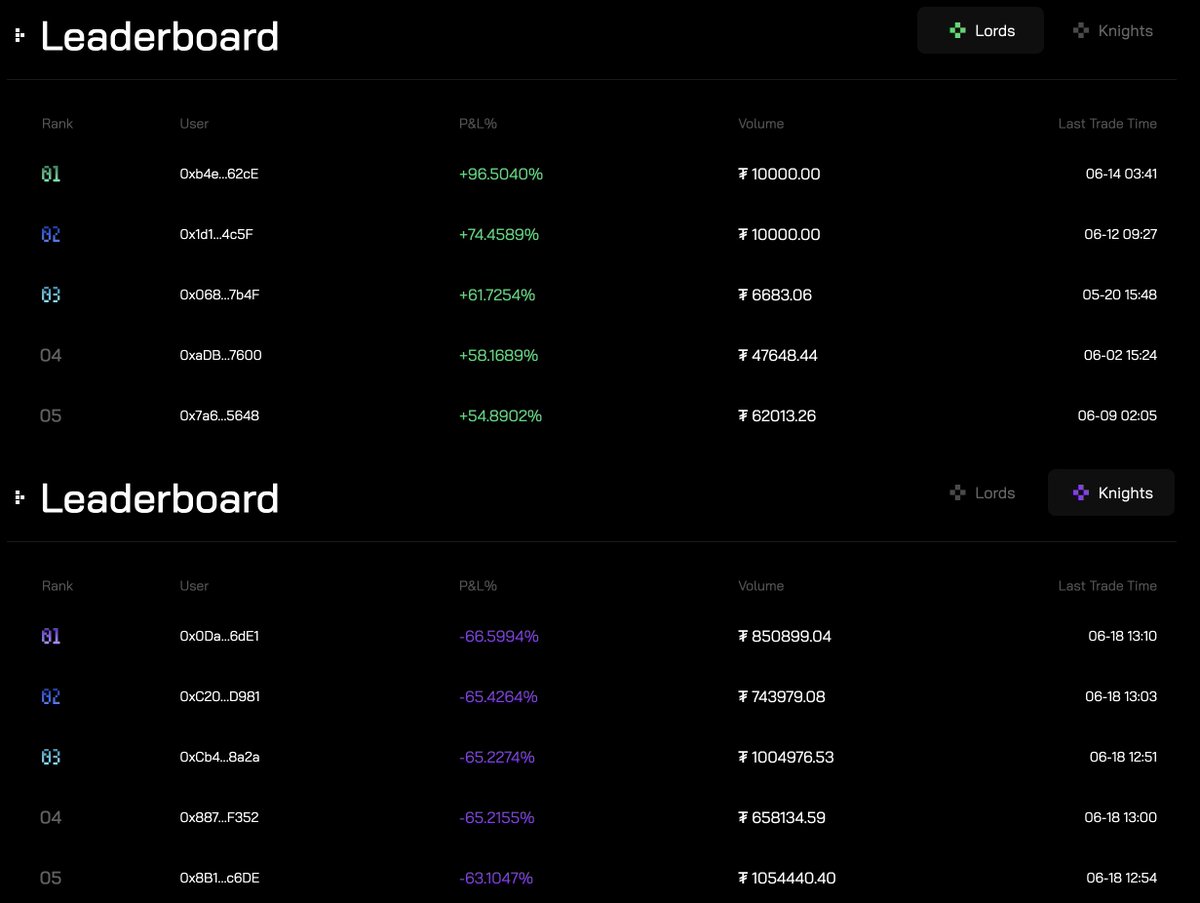Viewport: 1200px width, 903px height.
Task: Click the last trade time 06-18 13:00
Action: (x=1121, y=818)
